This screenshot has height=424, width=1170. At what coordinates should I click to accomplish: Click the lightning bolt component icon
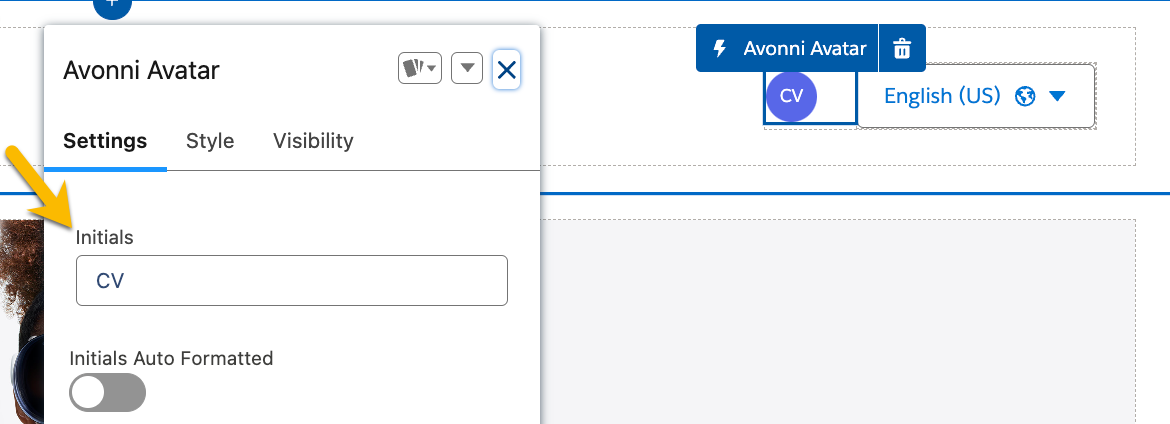[719, 48]
